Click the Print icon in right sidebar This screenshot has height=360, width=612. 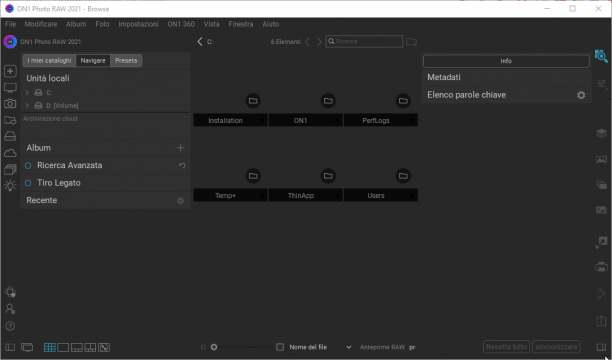click(601, 267)
